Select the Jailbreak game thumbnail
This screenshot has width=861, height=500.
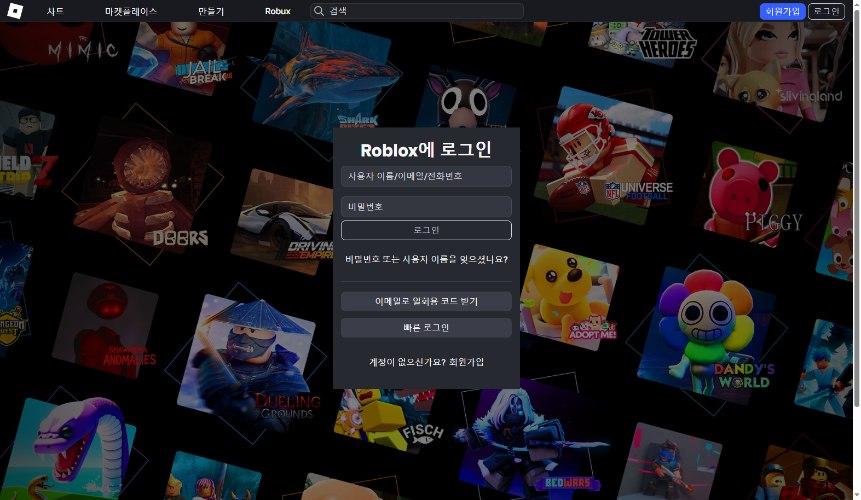pyautogui.click(x=181, y=58)
